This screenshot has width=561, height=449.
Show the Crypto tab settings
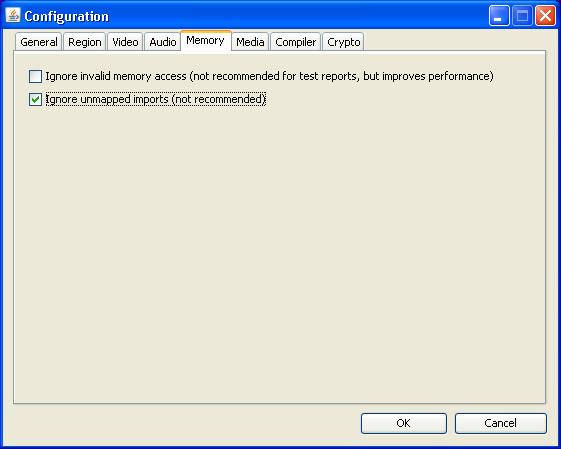[343, 42]
